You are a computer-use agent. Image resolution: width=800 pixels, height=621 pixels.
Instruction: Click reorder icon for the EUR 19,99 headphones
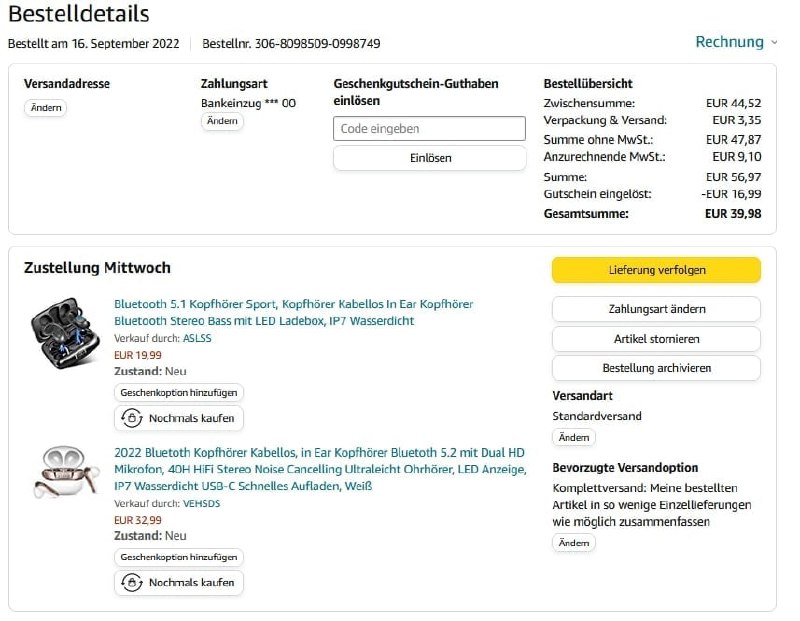(x=131, y=418)
